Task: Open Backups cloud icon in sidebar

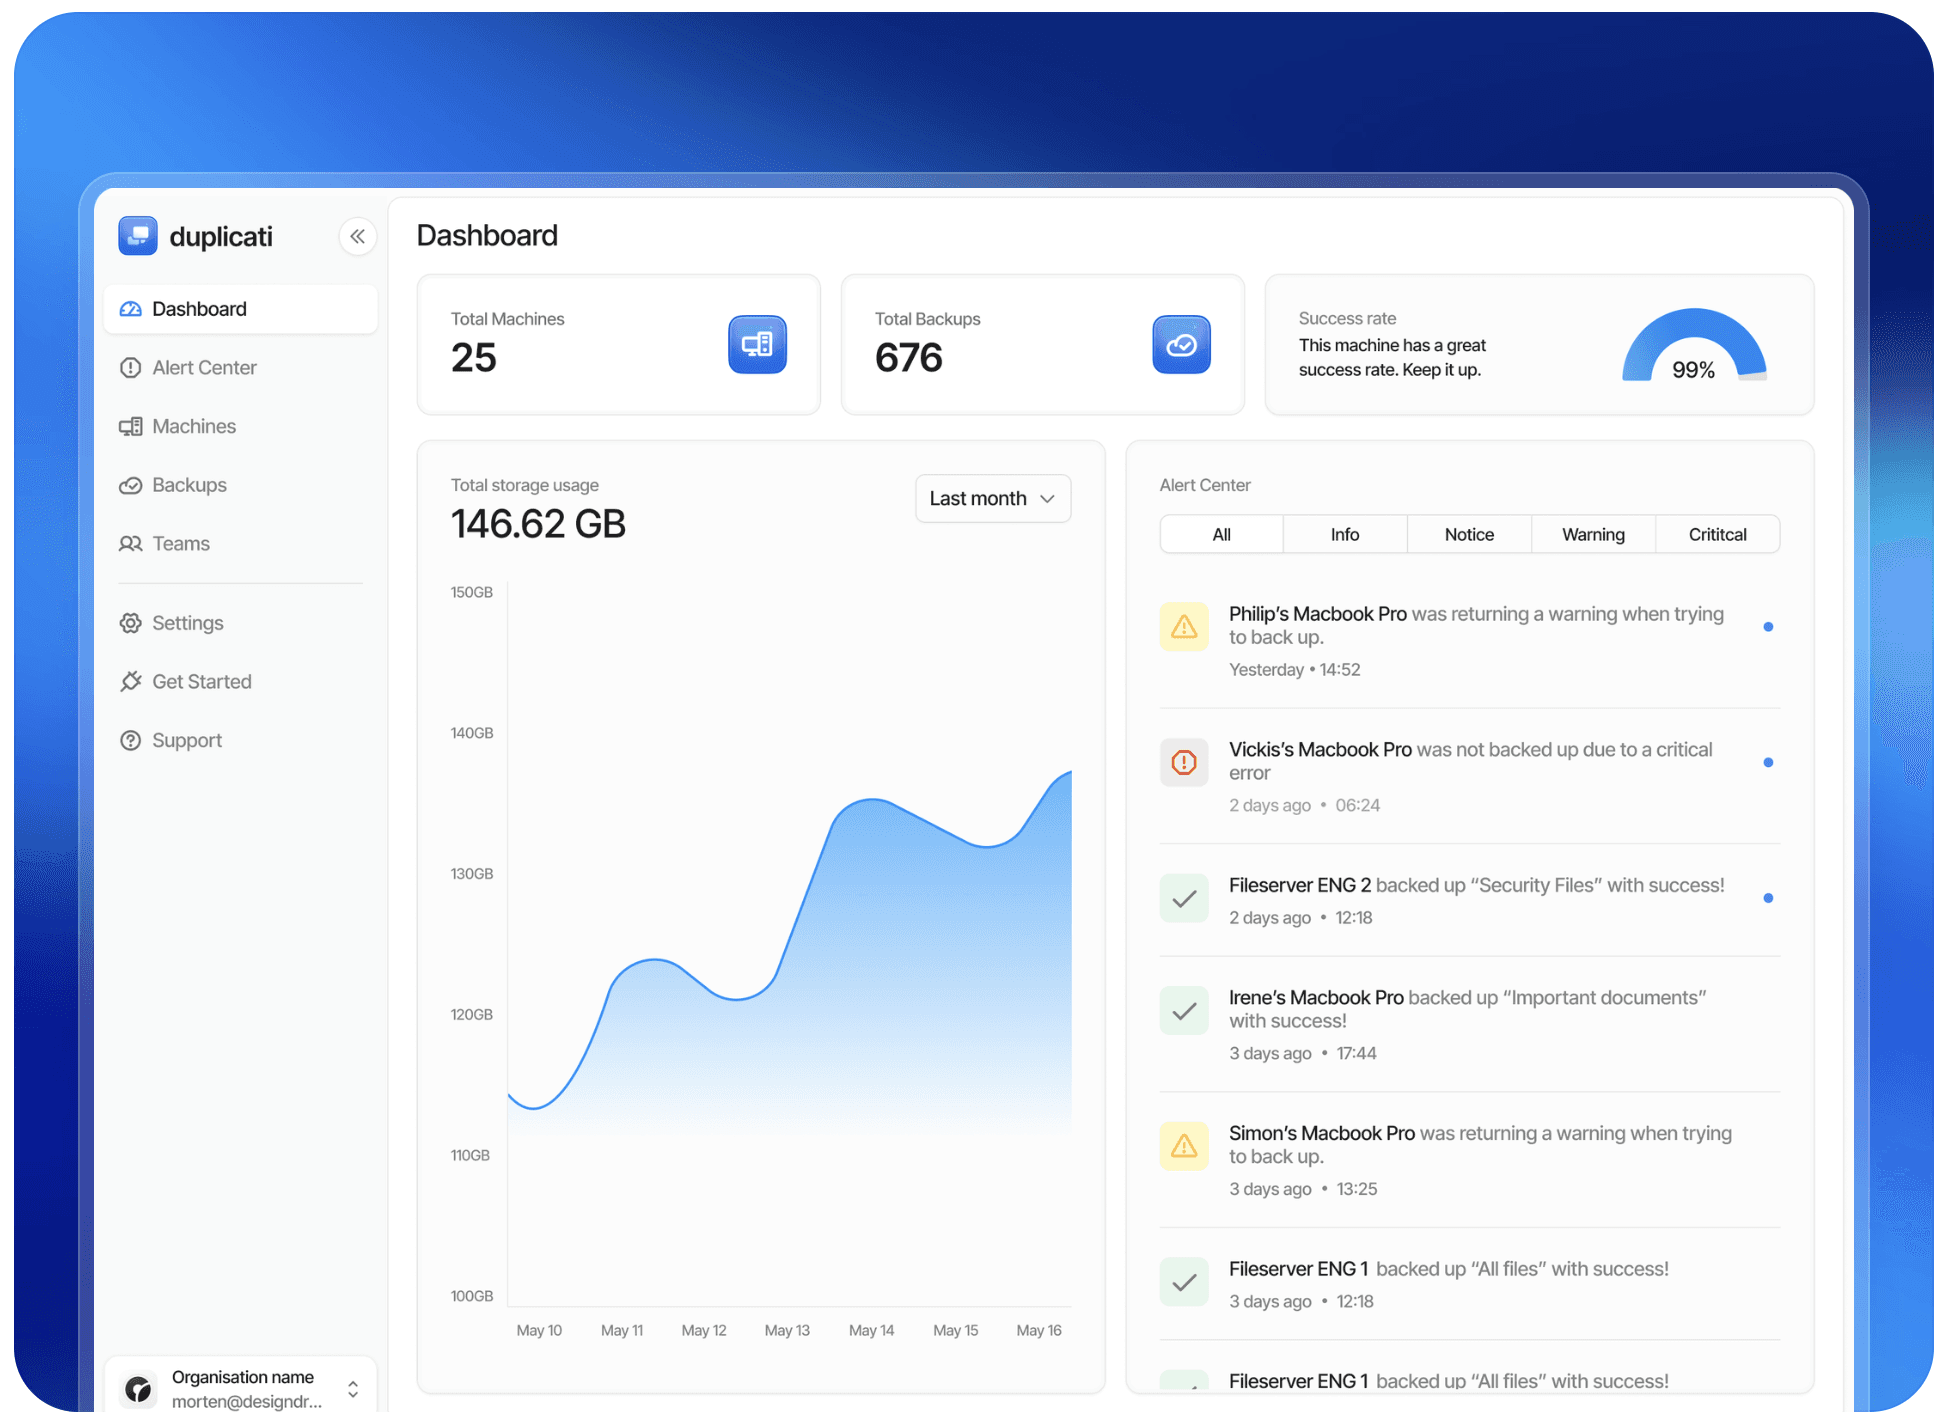Action: (x=131, y=486)
